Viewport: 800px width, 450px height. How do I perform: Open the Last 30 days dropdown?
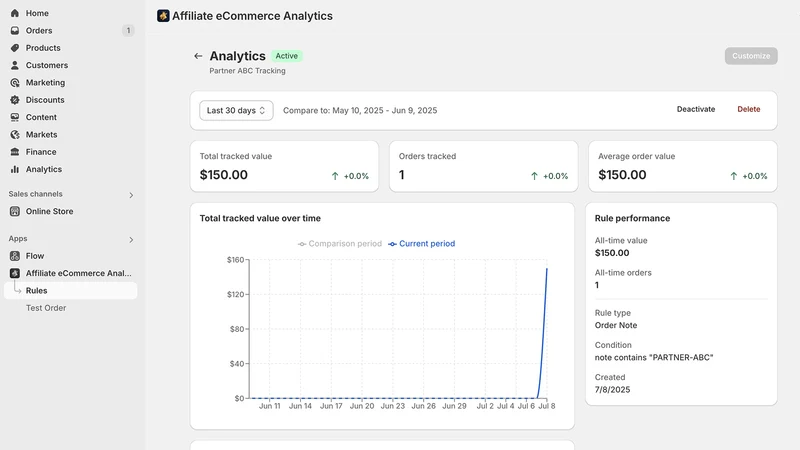[x=236, y=111]
